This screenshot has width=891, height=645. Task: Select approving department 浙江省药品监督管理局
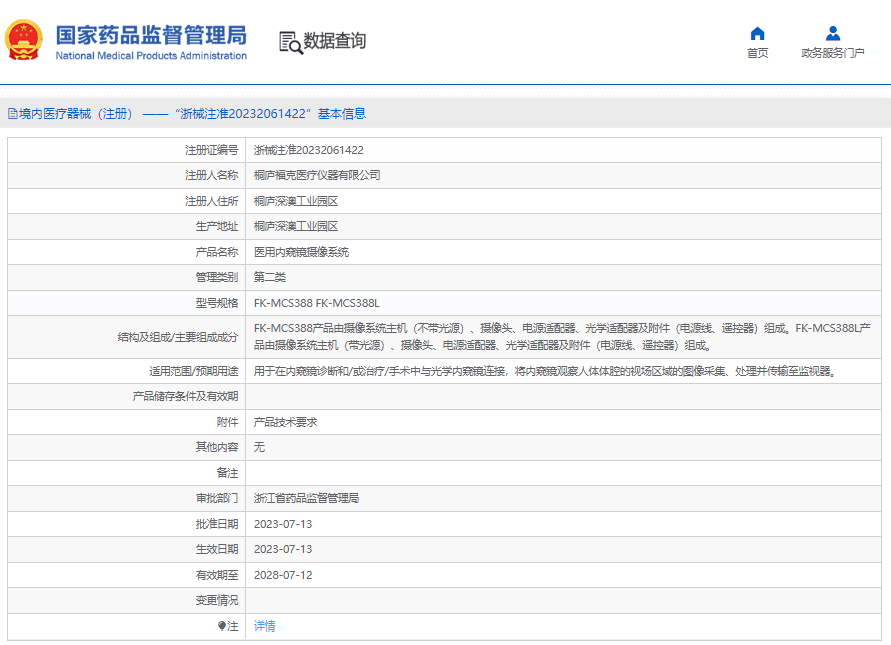pos(306,498)
